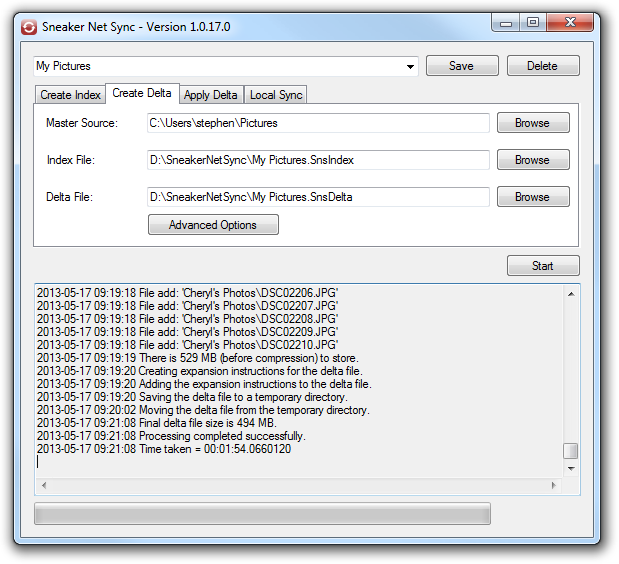Save the current profile
Viewport: 619px width, 564px height.
pyautogui.click(x=462, y=66)
